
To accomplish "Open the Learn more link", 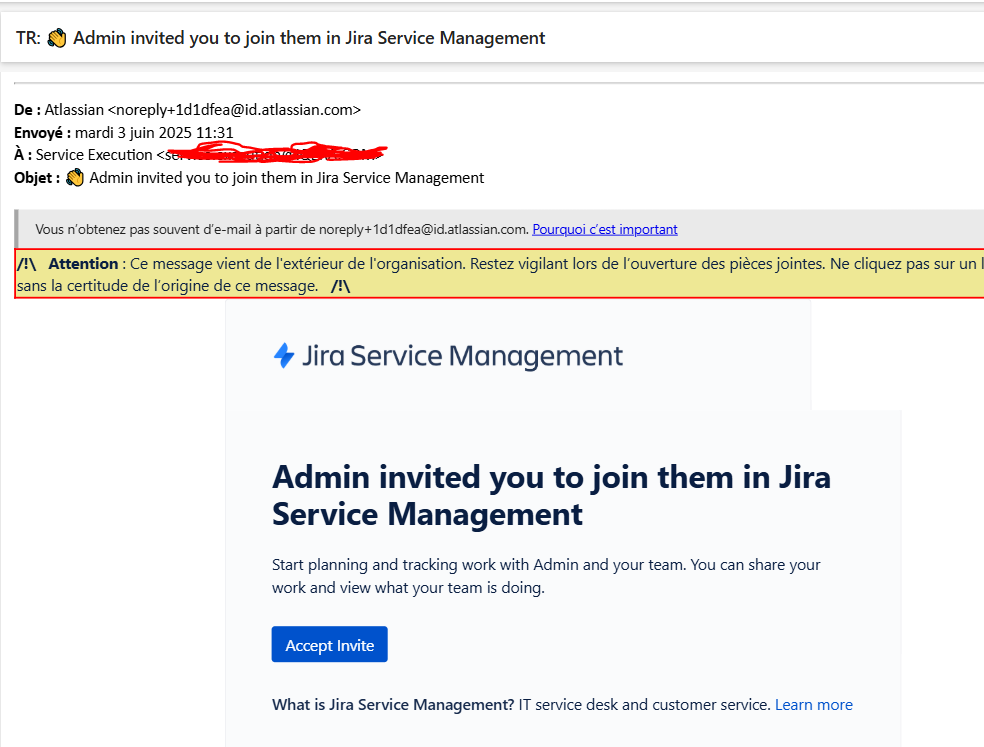I will tap(813, 705).
